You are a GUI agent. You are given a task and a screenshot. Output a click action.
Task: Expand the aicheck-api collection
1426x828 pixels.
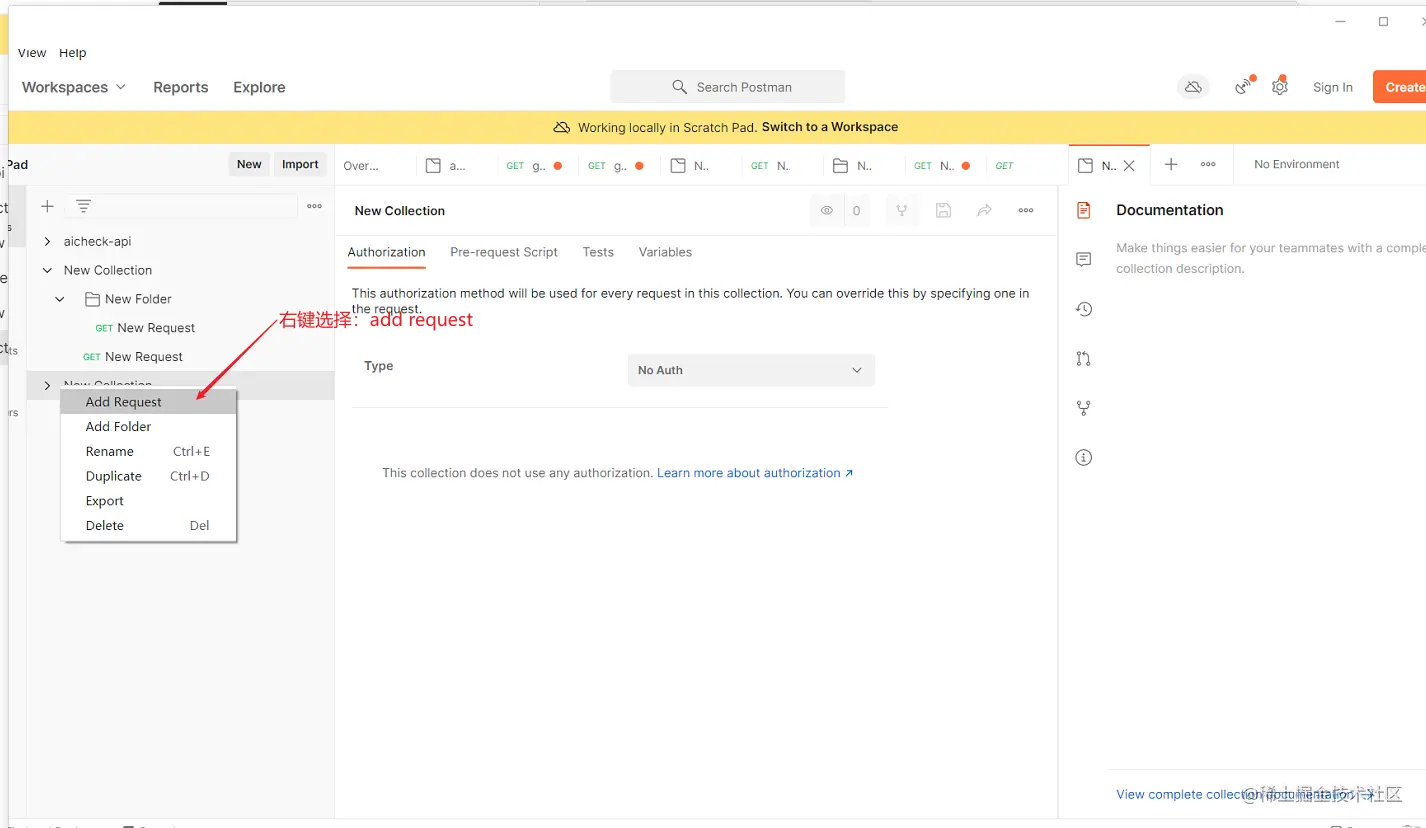pos(47,241)
